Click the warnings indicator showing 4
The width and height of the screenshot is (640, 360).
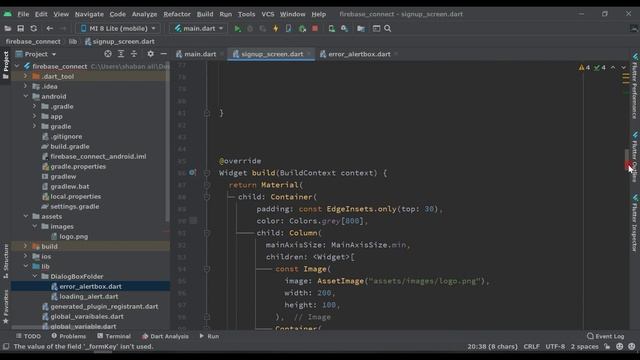coord(584,68)
